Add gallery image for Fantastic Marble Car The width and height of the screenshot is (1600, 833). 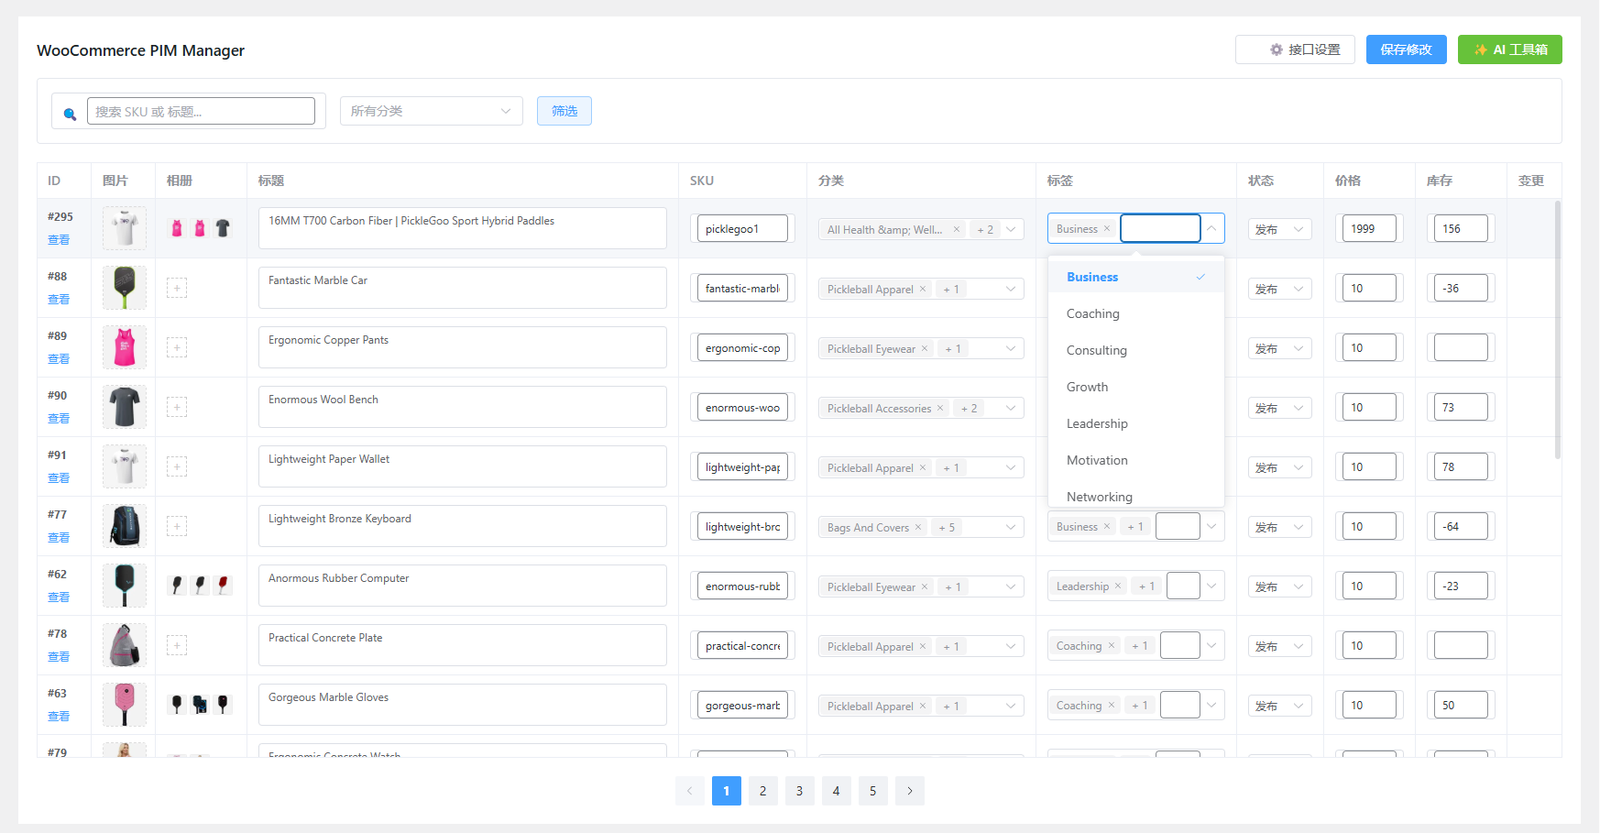(x=177, y=289)
